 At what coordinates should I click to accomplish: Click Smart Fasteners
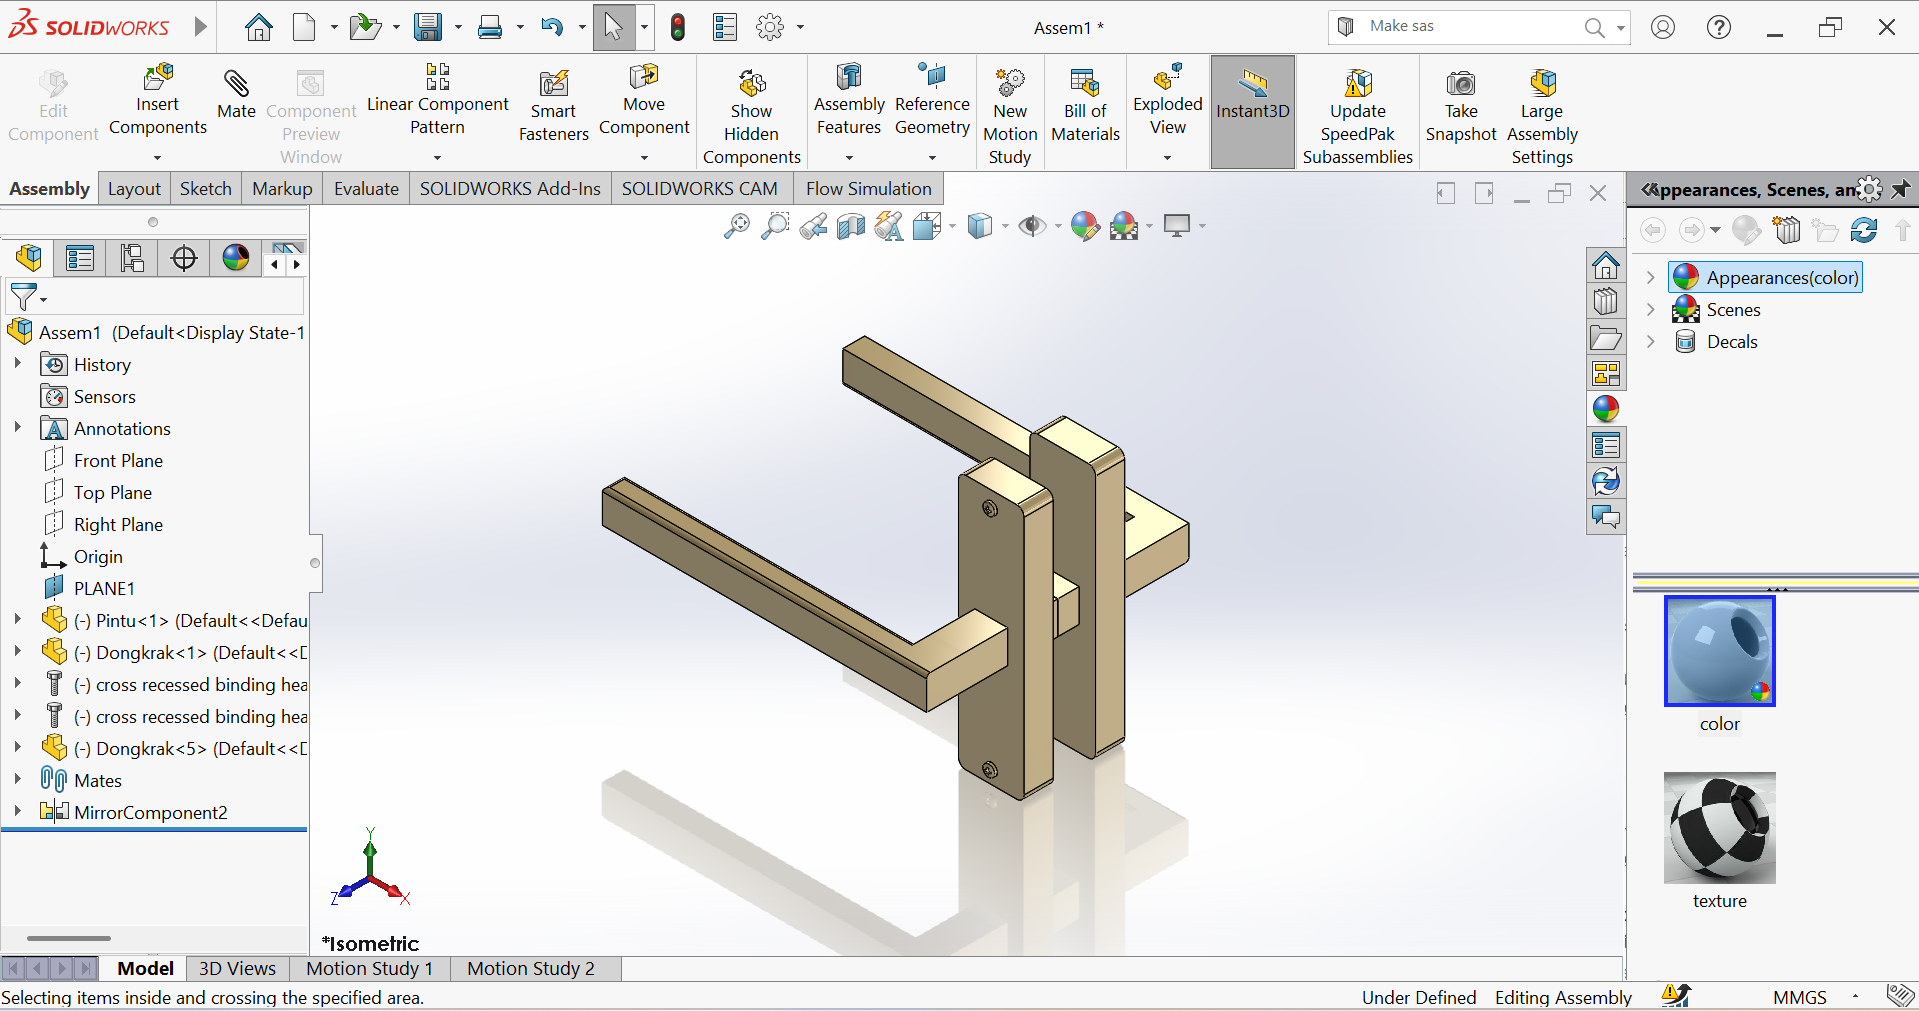pyautogui.click(x=554, y=107)
